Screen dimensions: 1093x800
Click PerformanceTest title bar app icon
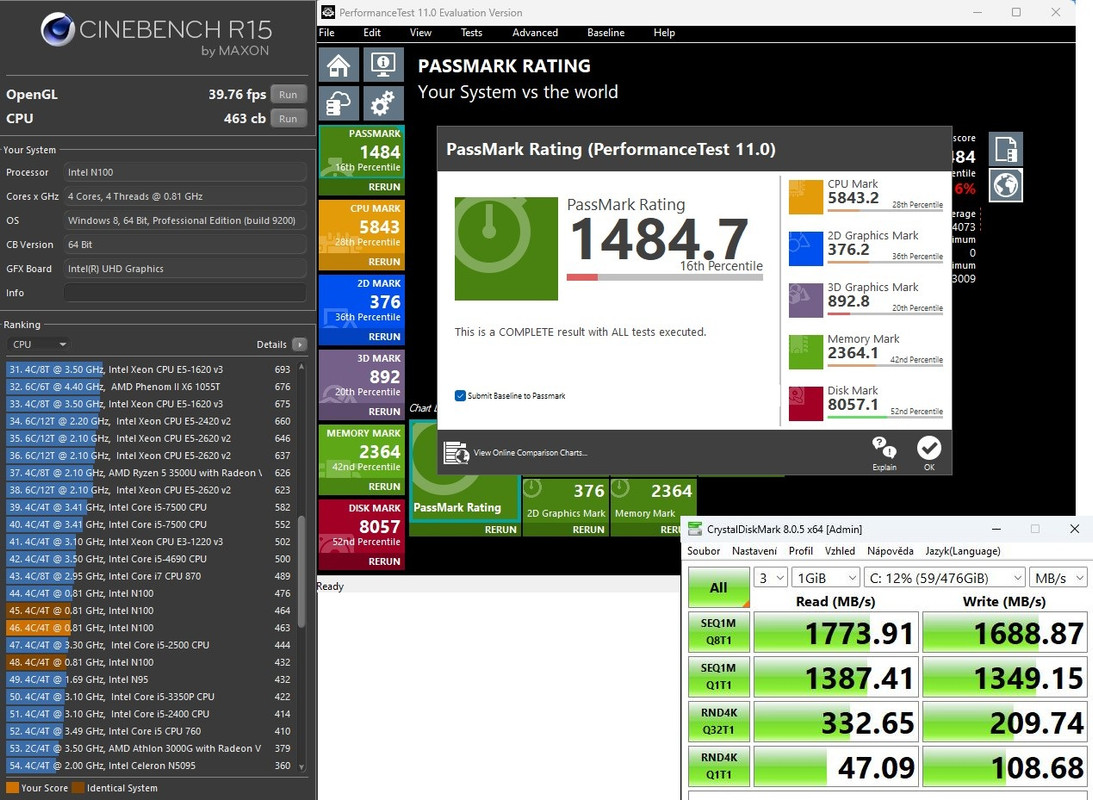pyautogui.click(x=328, y=13)
